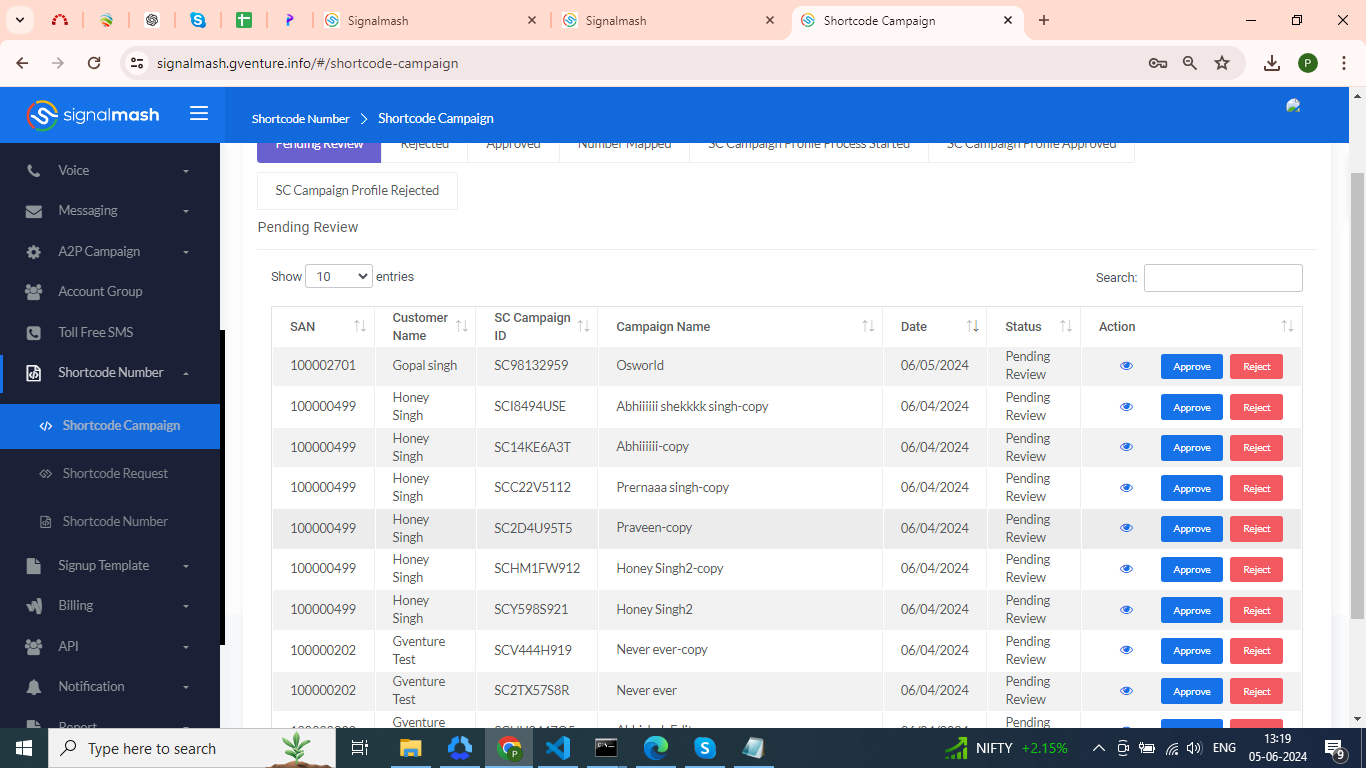Collapse the Shortcode Number sidebar section
This screenshot has width=1366, height=768.
click(110, 373)
